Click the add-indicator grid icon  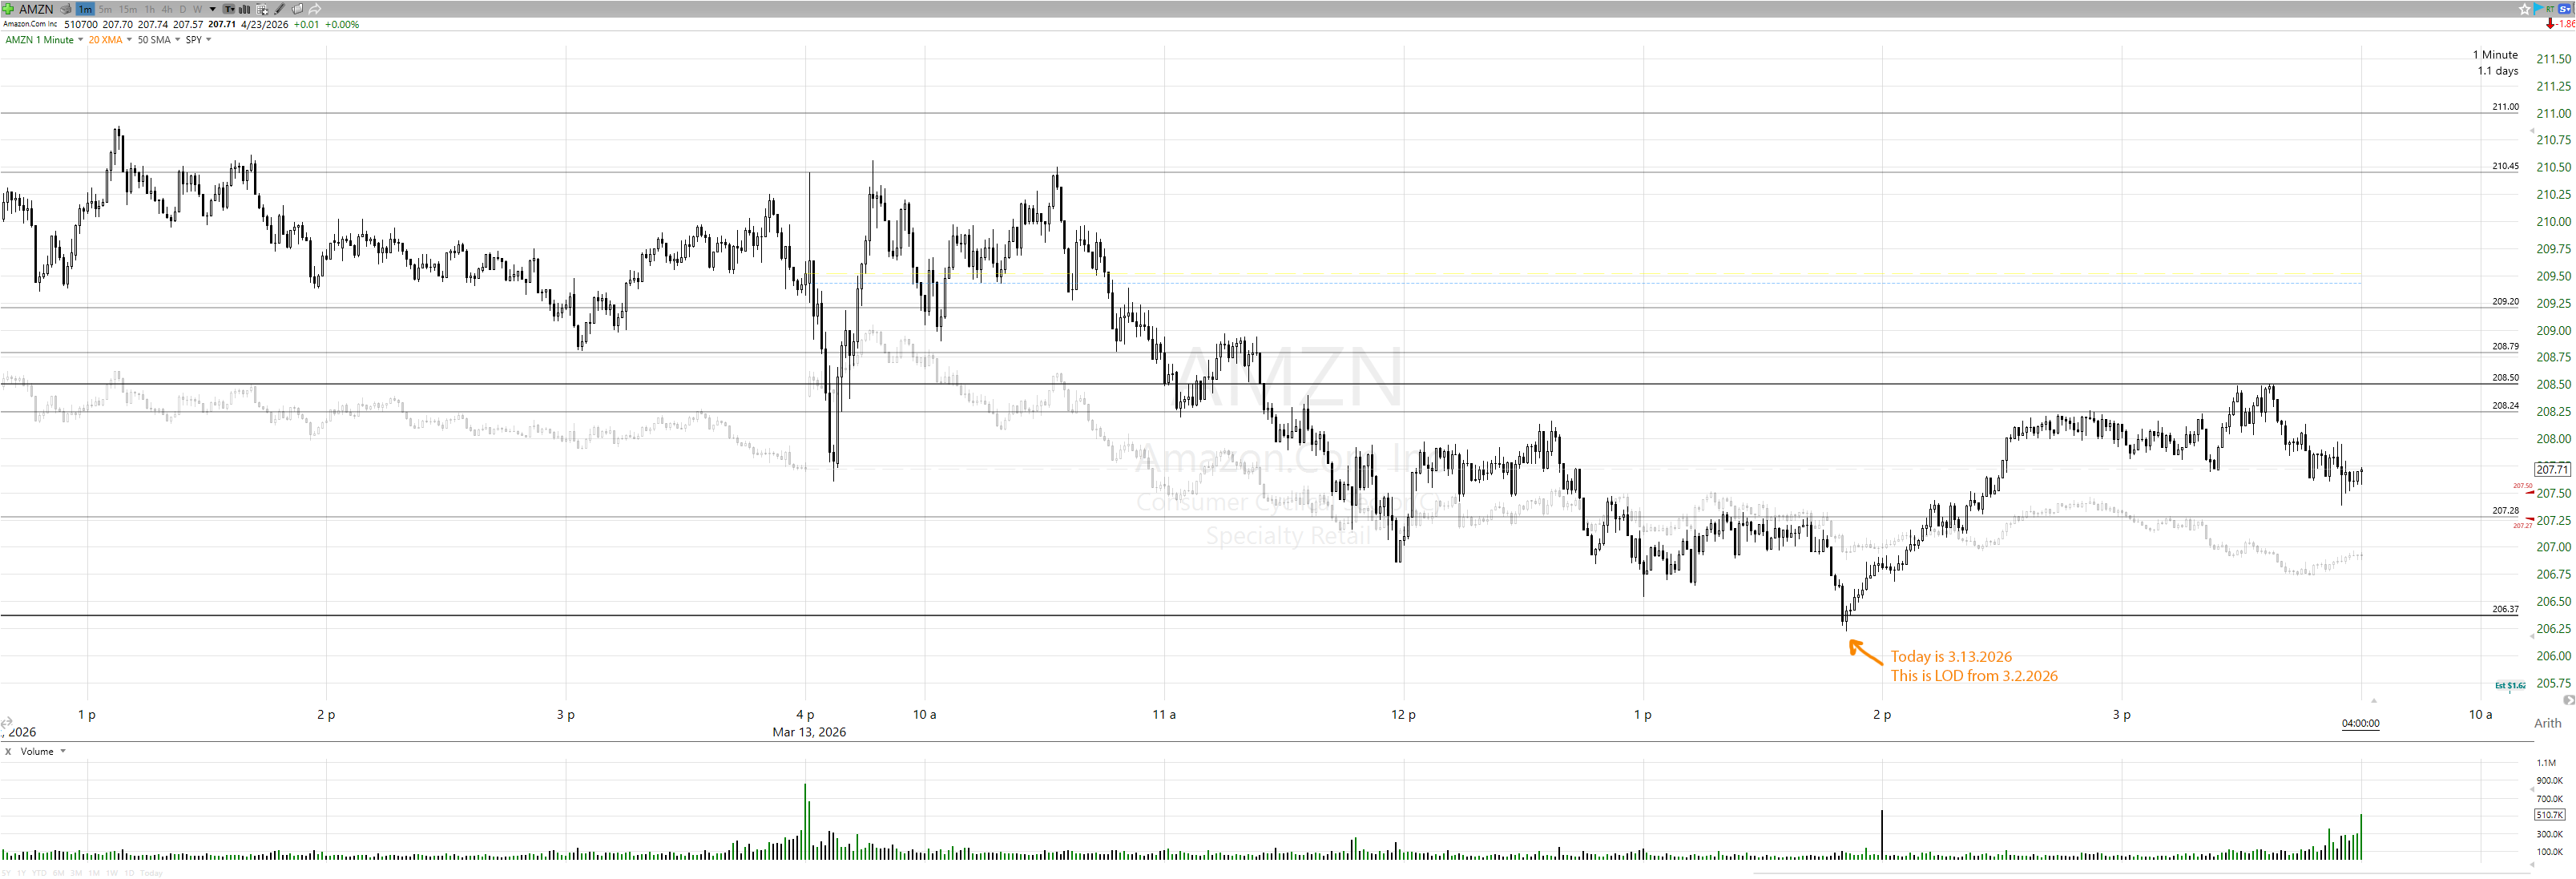(262, 9)
